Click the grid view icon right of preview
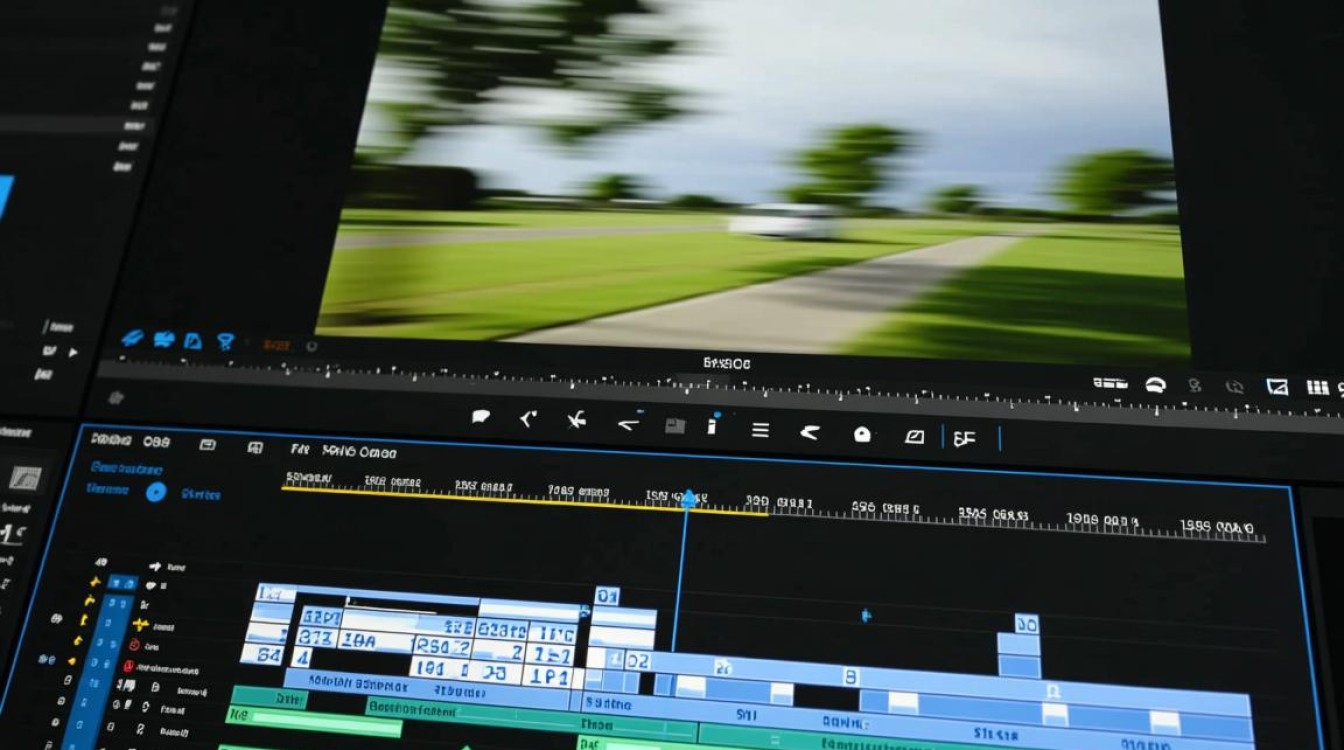Screen dimensions: 1344x750 click(1317, 388)
